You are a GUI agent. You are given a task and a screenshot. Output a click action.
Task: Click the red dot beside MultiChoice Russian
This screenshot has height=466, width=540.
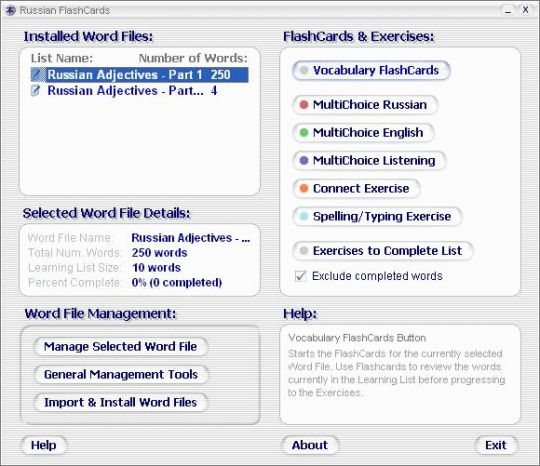pos(304,105)
